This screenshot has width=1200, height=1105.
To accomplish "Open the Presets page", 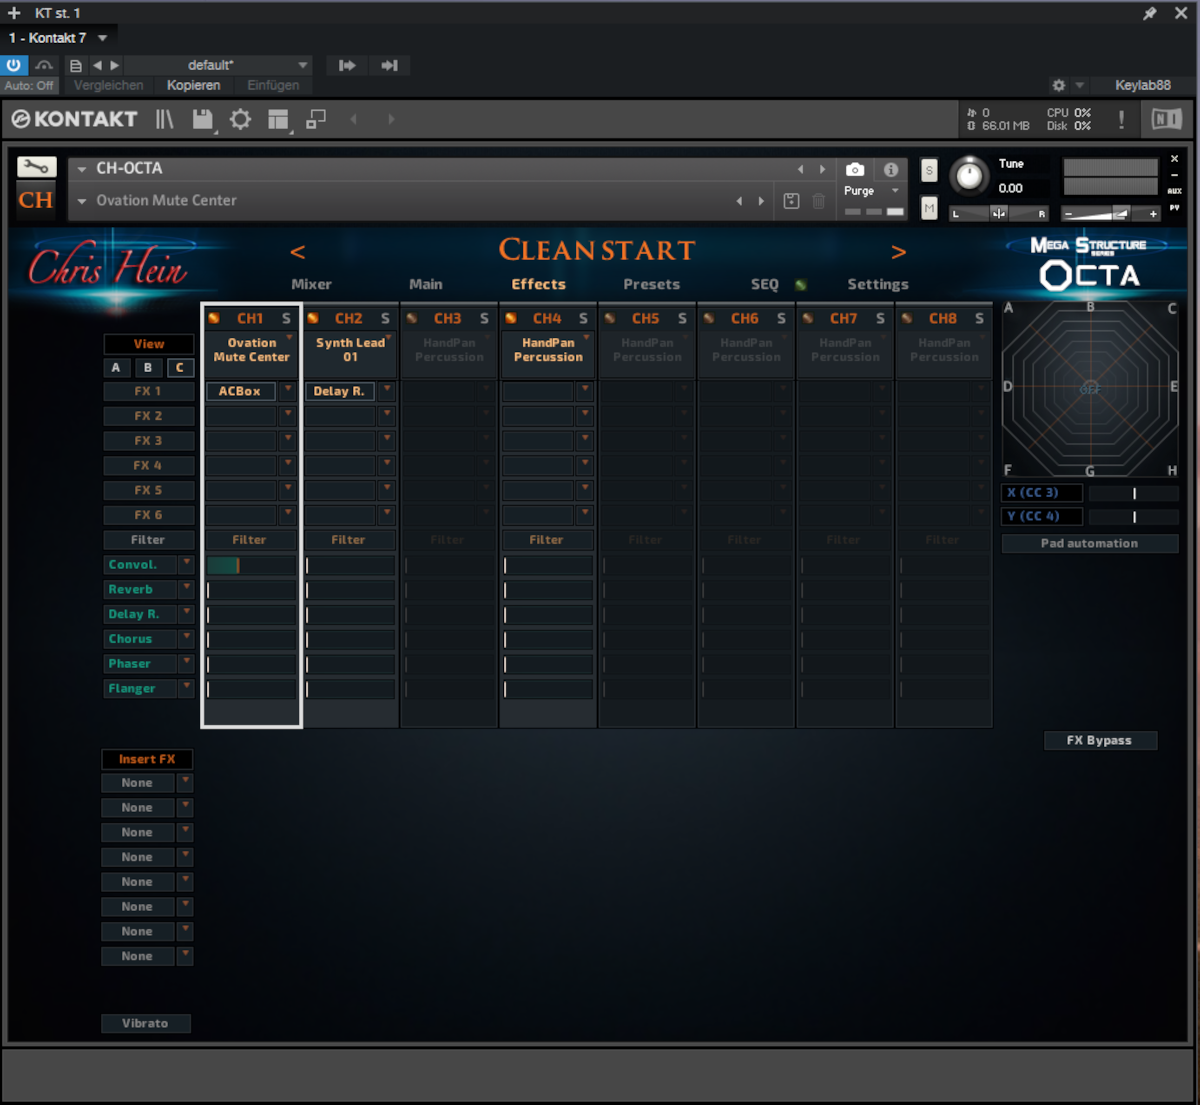I will point(652,284).
